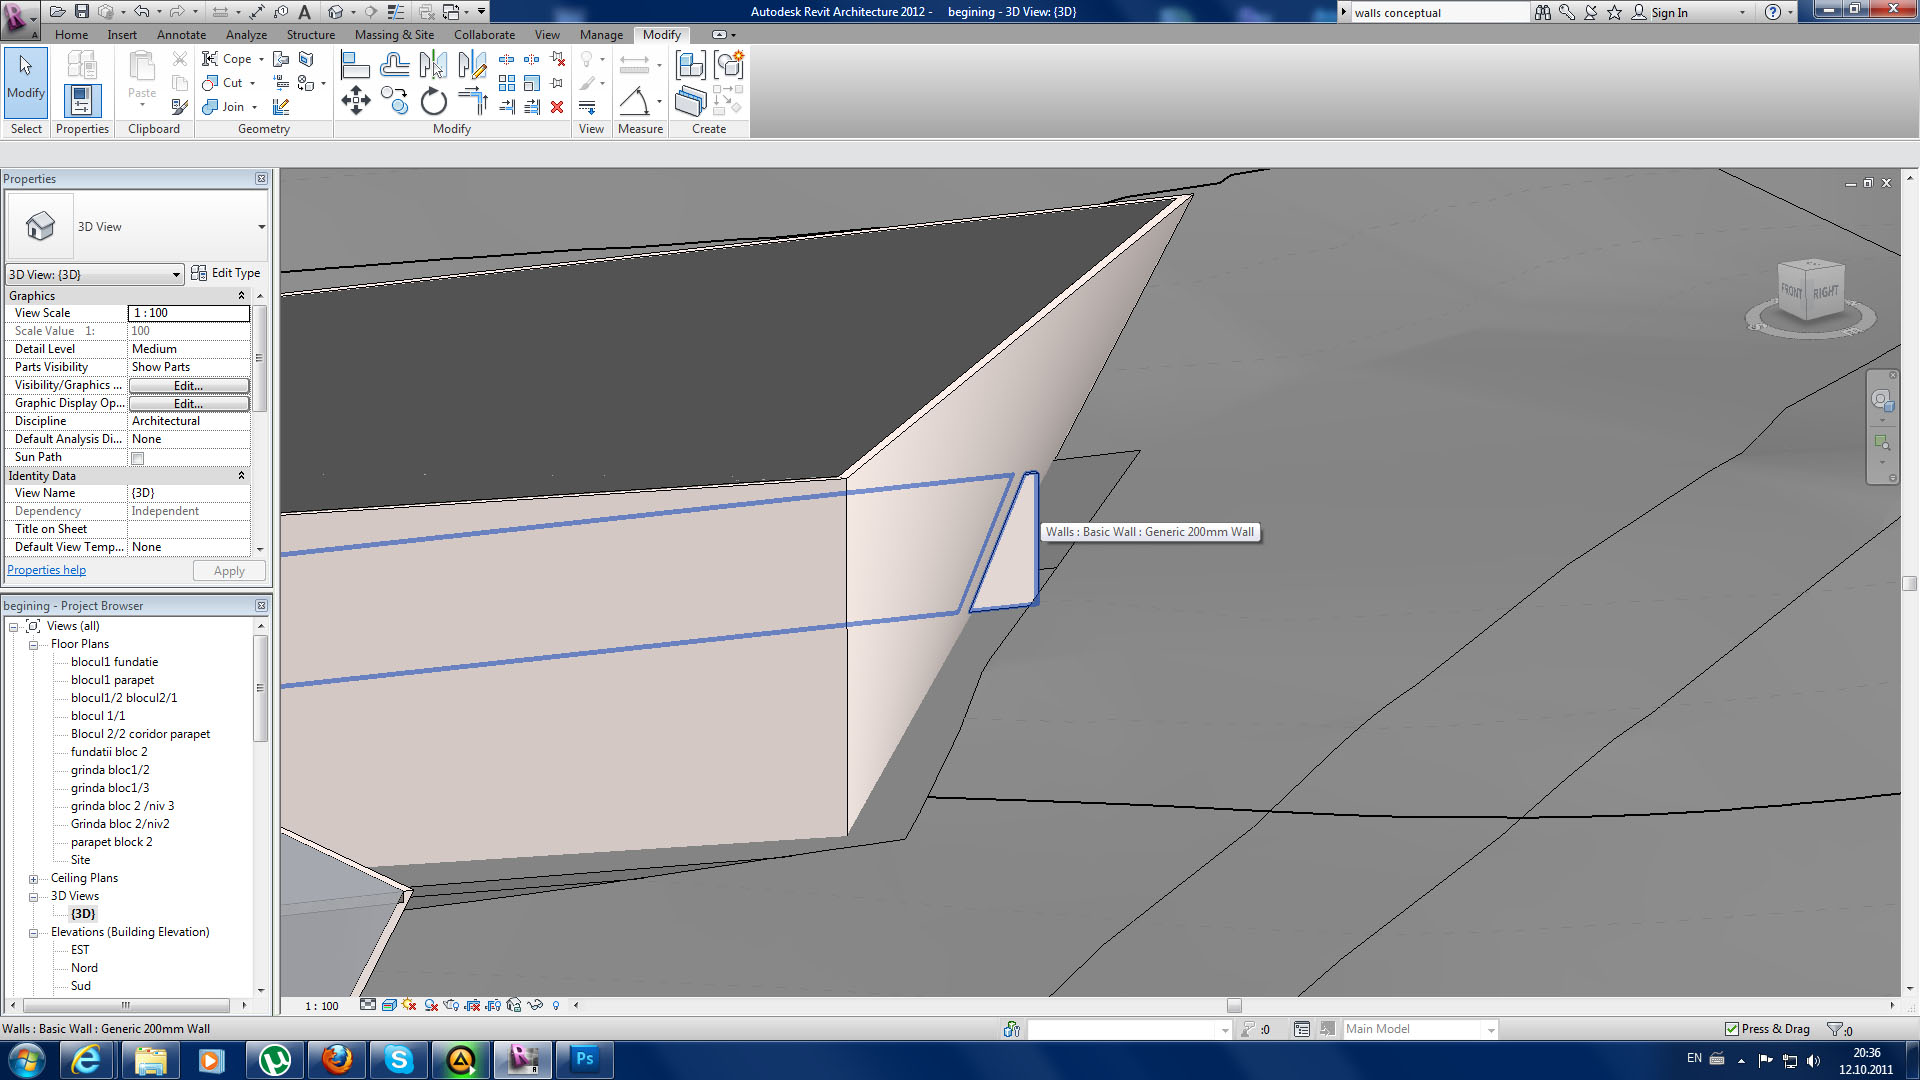Toggle the Sun Path checkbox
Viewport: 1920px width, 1080px height.
pyautogui.click(x=138, y=458)
